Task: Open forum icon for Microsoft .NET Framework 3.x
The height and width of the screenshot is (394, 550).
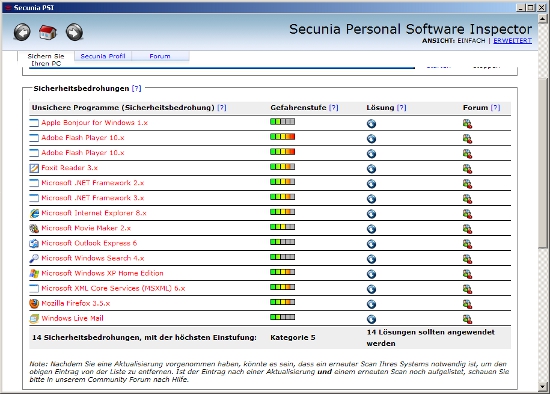Action: tap(467, 199)
